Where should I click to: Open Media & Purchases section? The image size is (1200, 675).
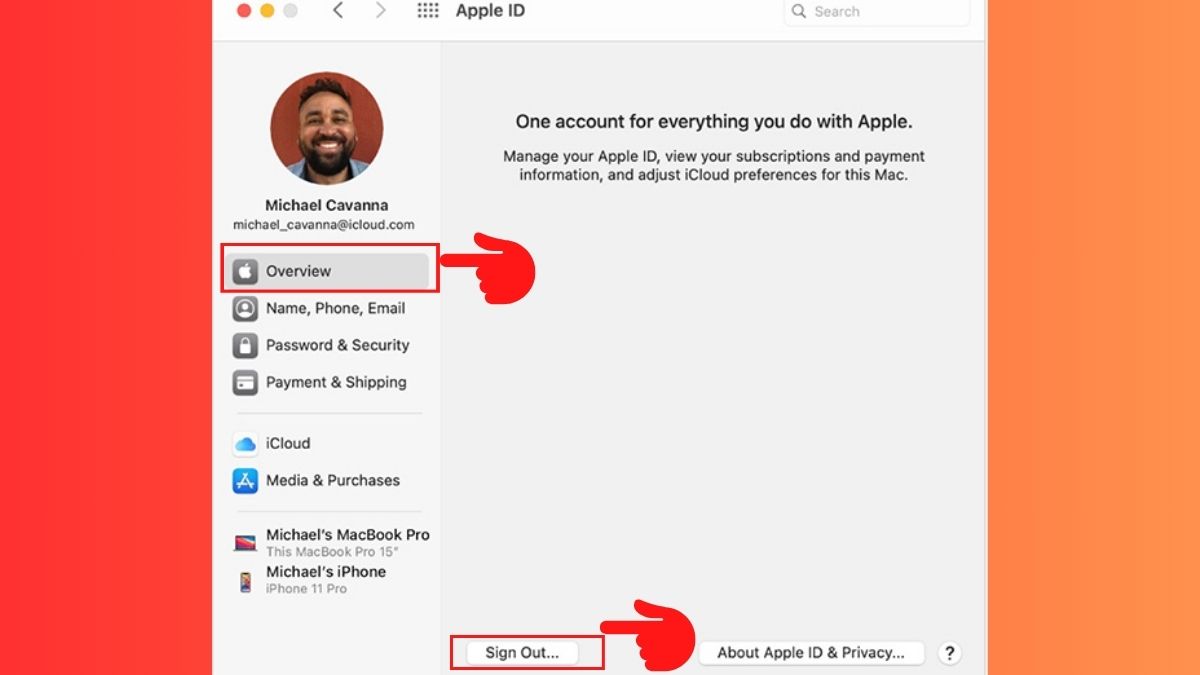tap(327, 480)
